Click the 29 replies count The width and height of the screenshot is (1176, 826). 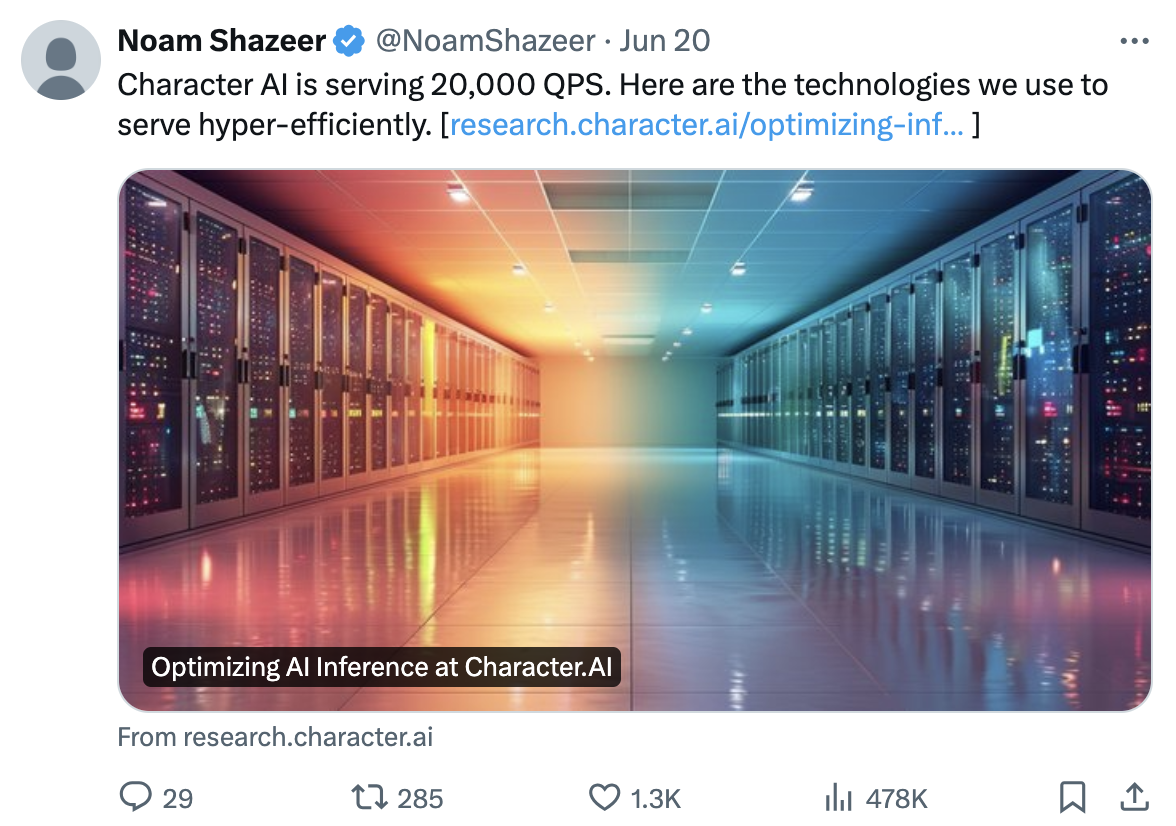(178, 798)
